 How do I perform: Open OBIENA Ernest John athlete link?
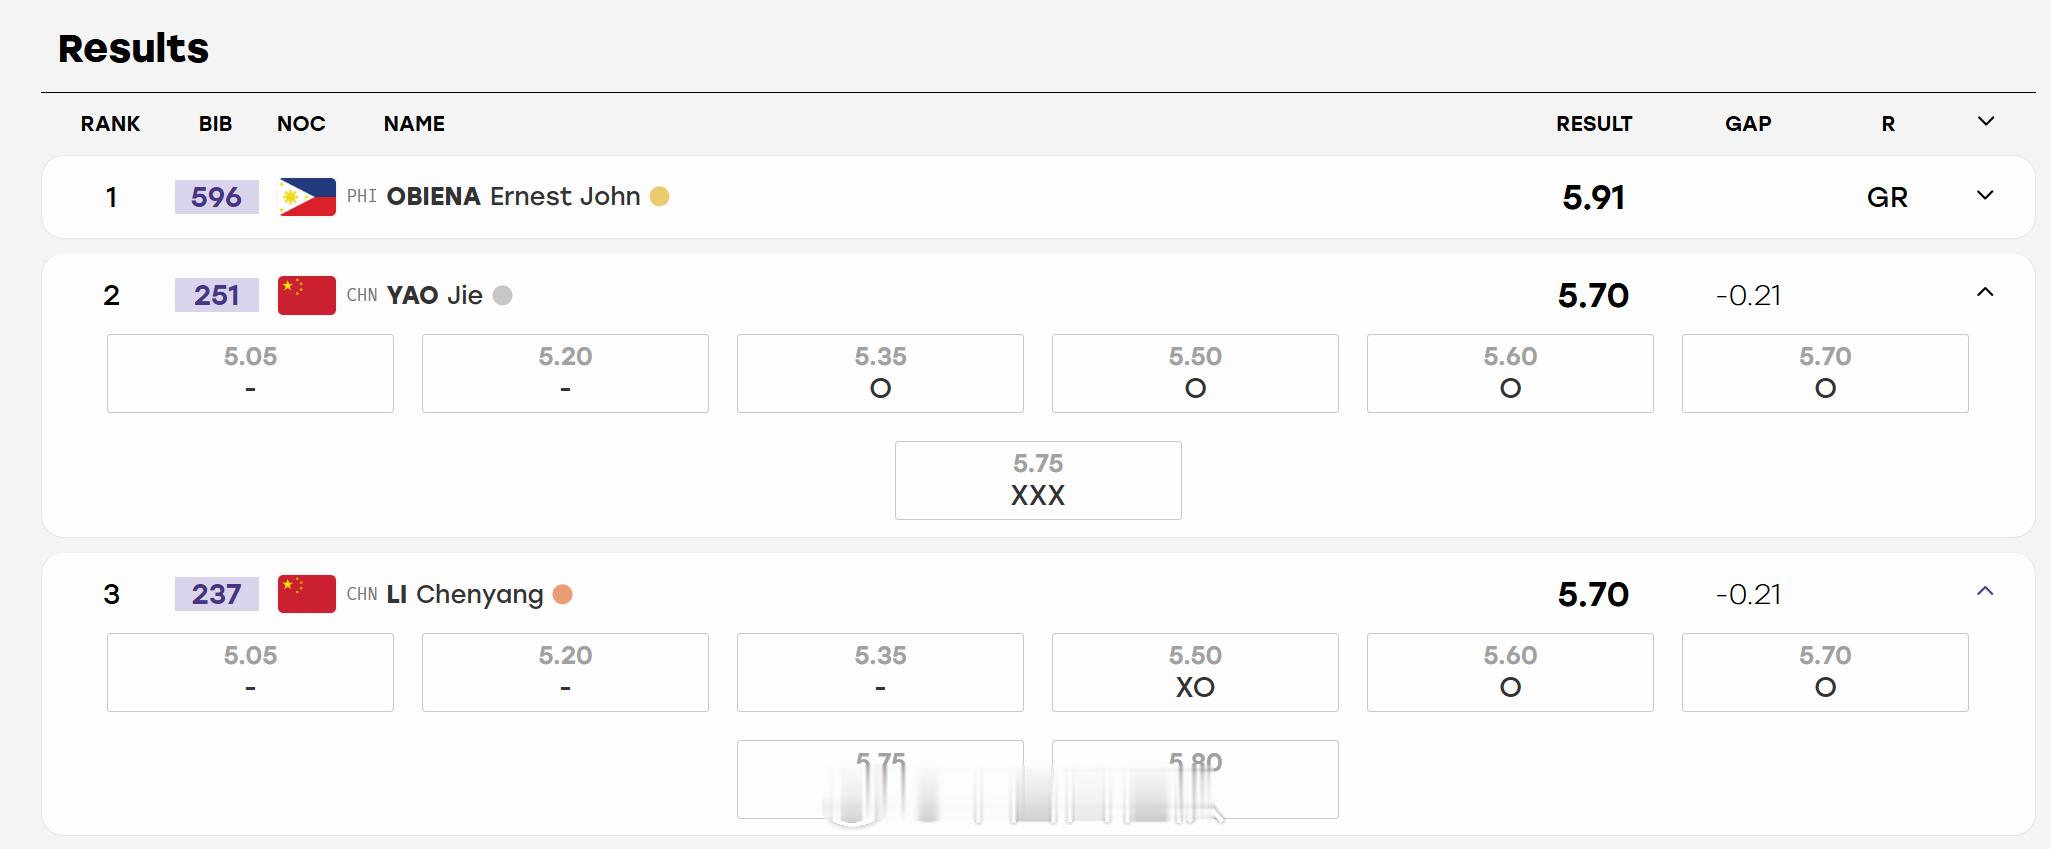(x=513, y=197)
